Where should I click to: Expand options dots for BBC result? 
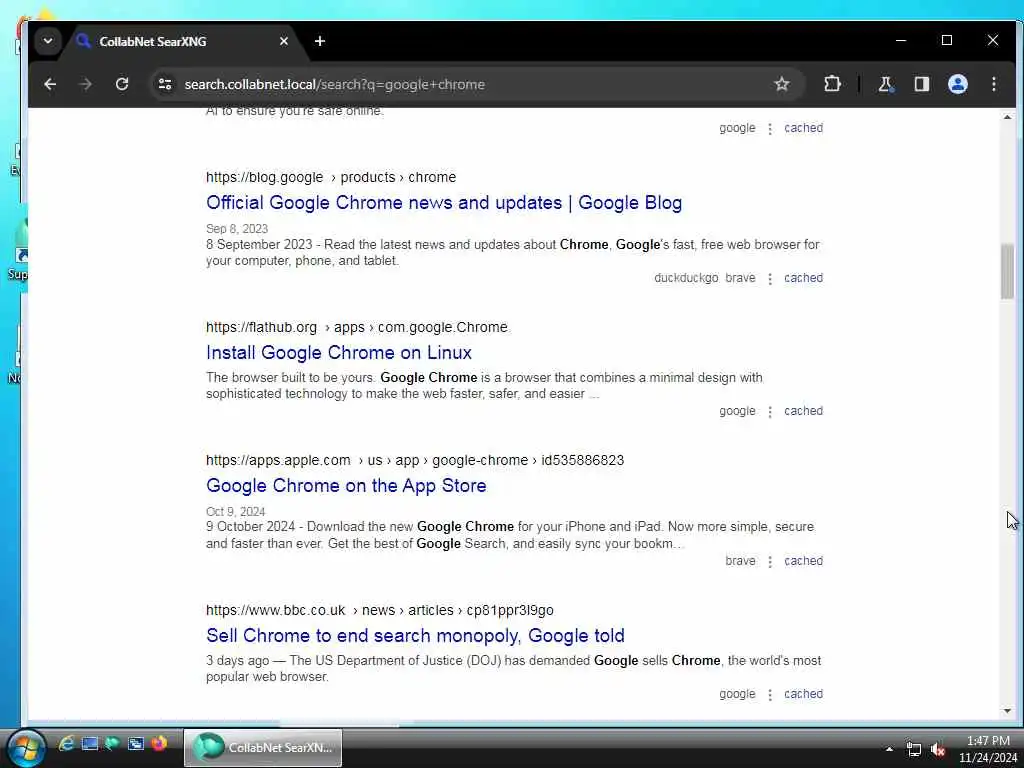click(x=770, y=694)
